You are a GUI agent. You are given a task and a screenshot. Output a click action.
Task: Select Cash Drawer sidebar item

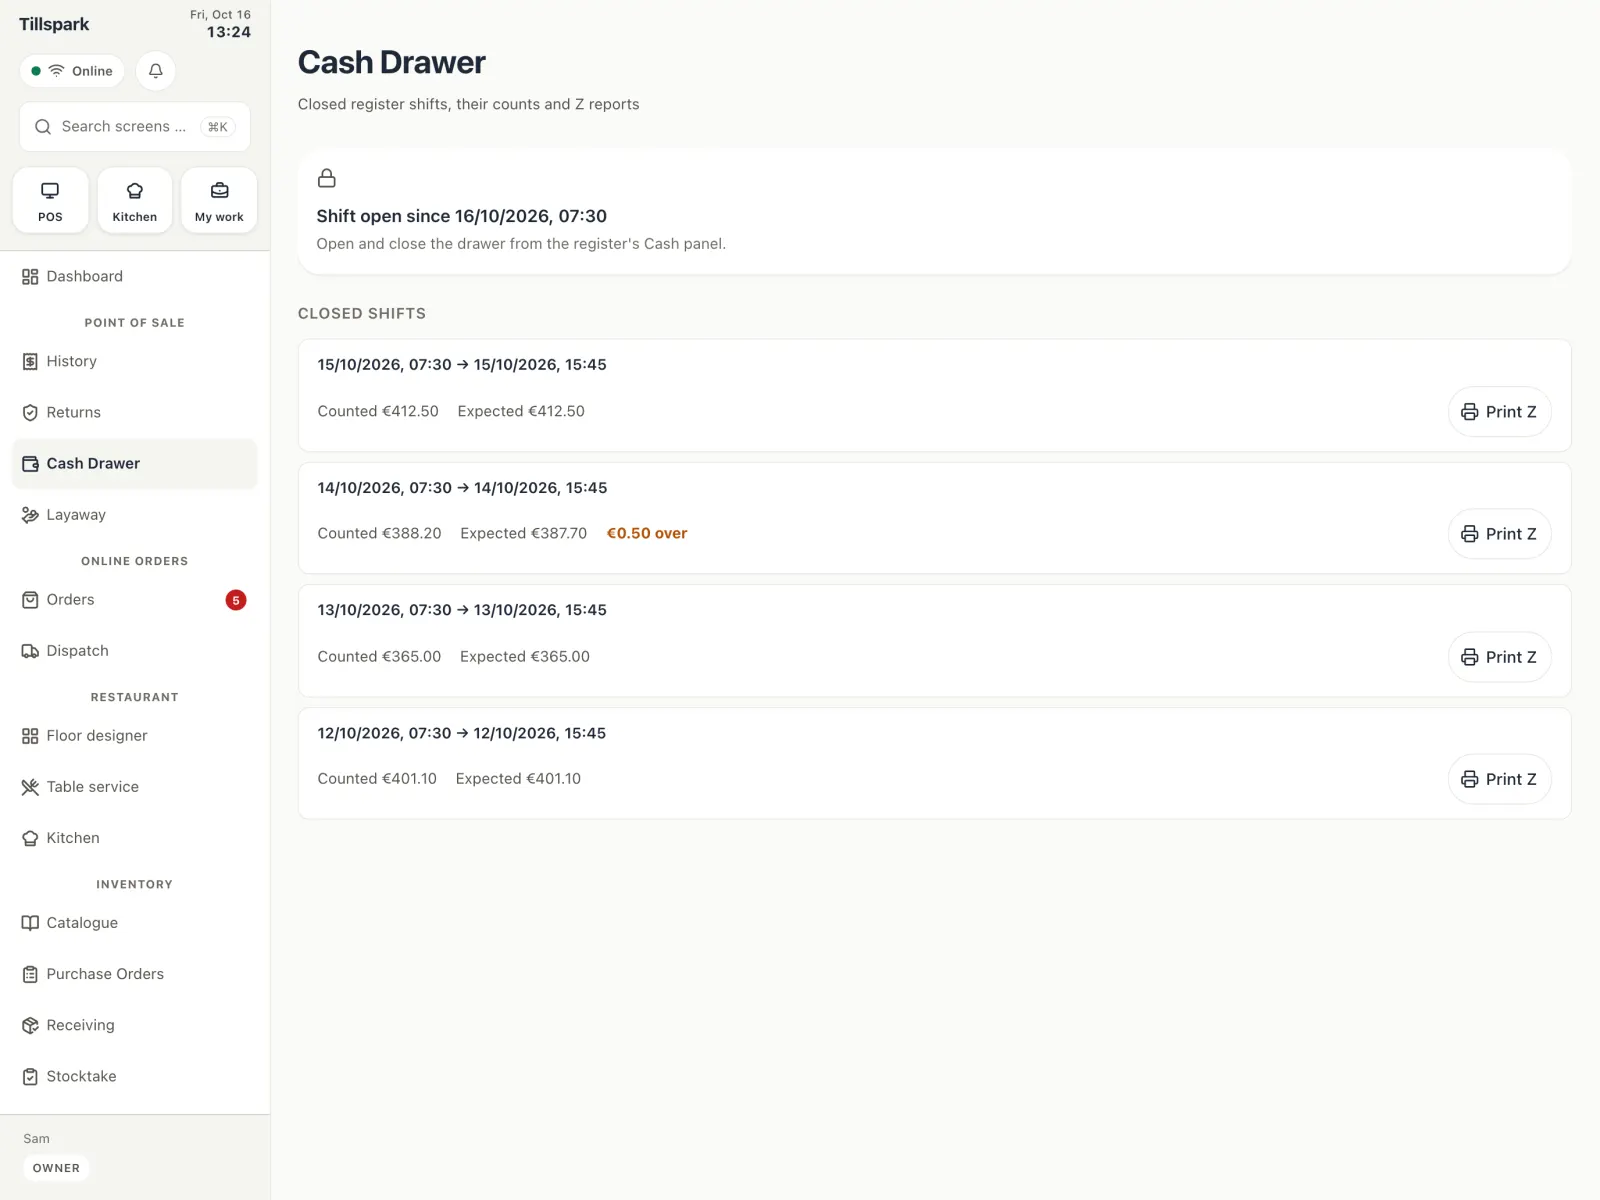[x=135, y=463]
